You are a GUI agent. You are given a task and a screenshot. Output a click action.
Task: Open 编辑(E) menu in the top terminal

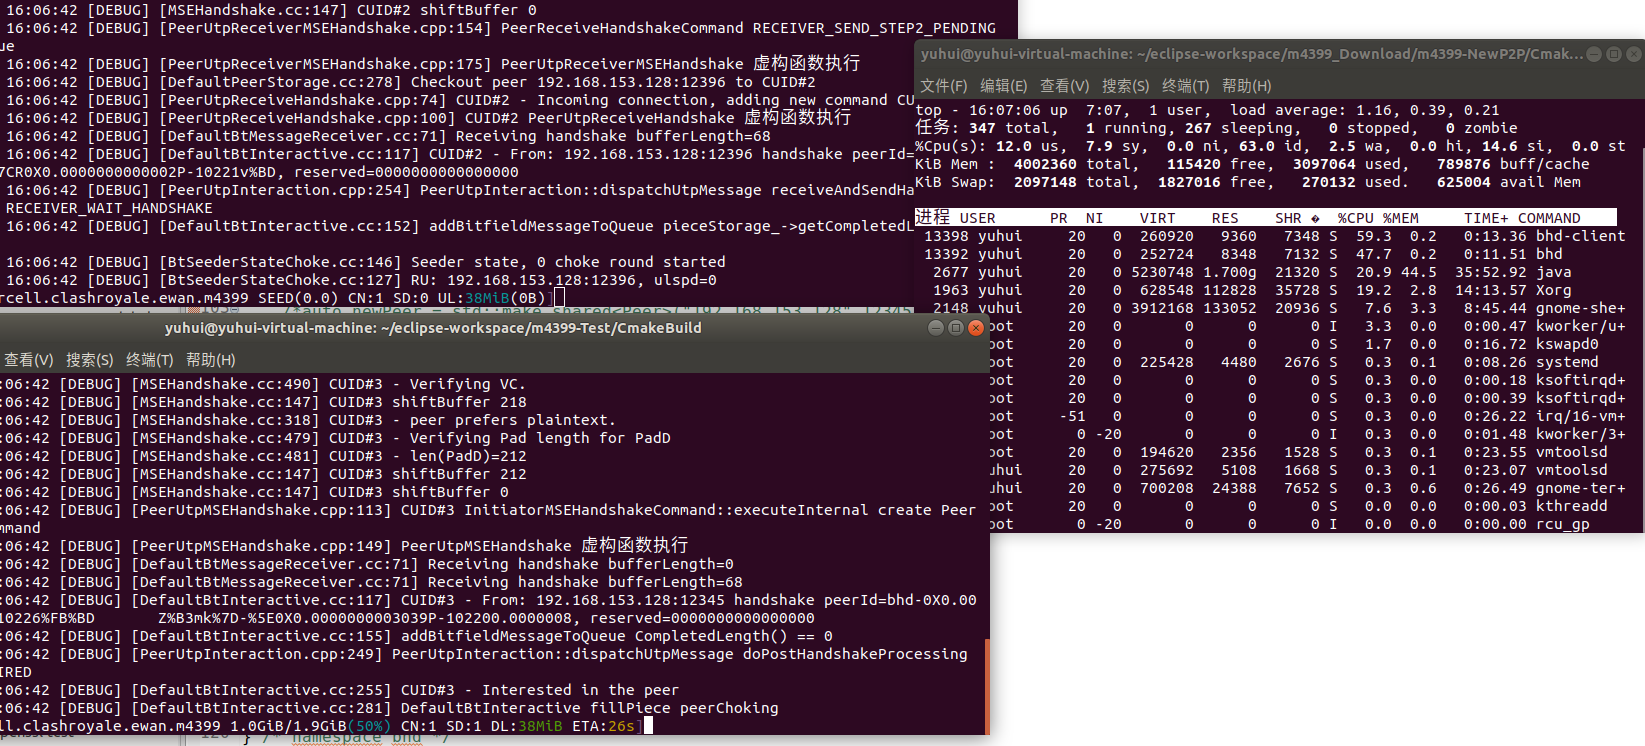click(x=1003, y=86)
